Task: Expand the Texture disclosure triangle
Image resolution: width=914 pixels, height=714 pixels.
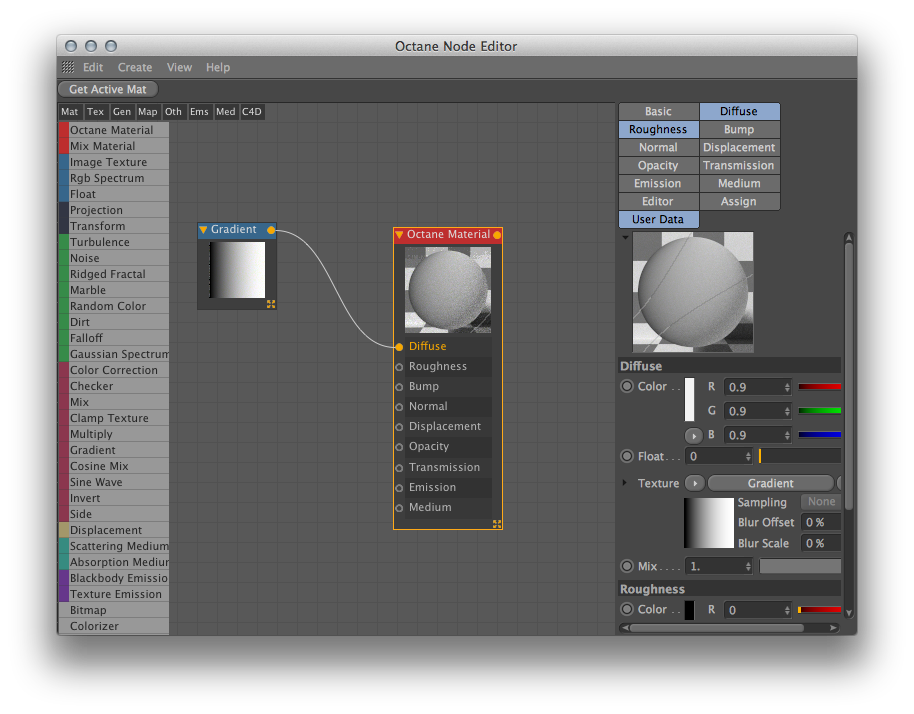Action: [624, 483]
